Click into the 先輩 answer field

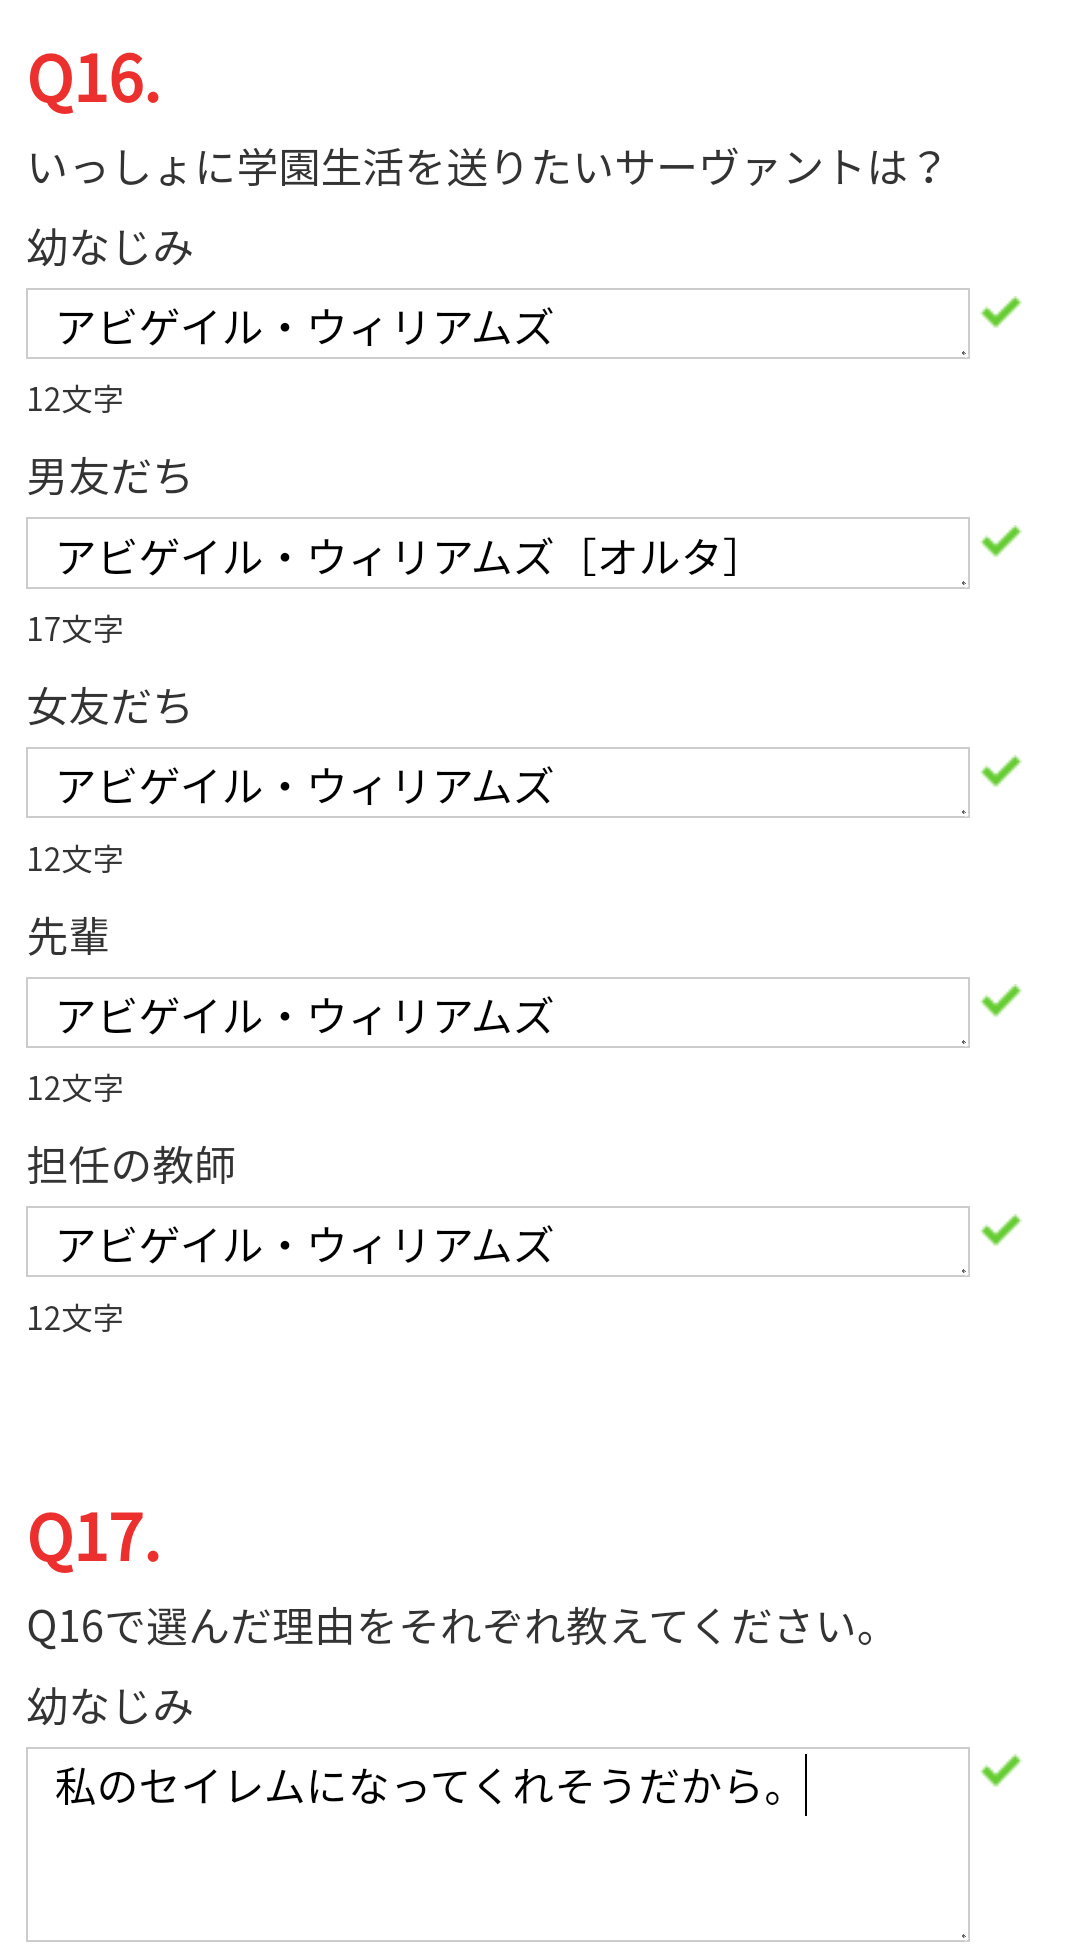tap(497, 1013)
